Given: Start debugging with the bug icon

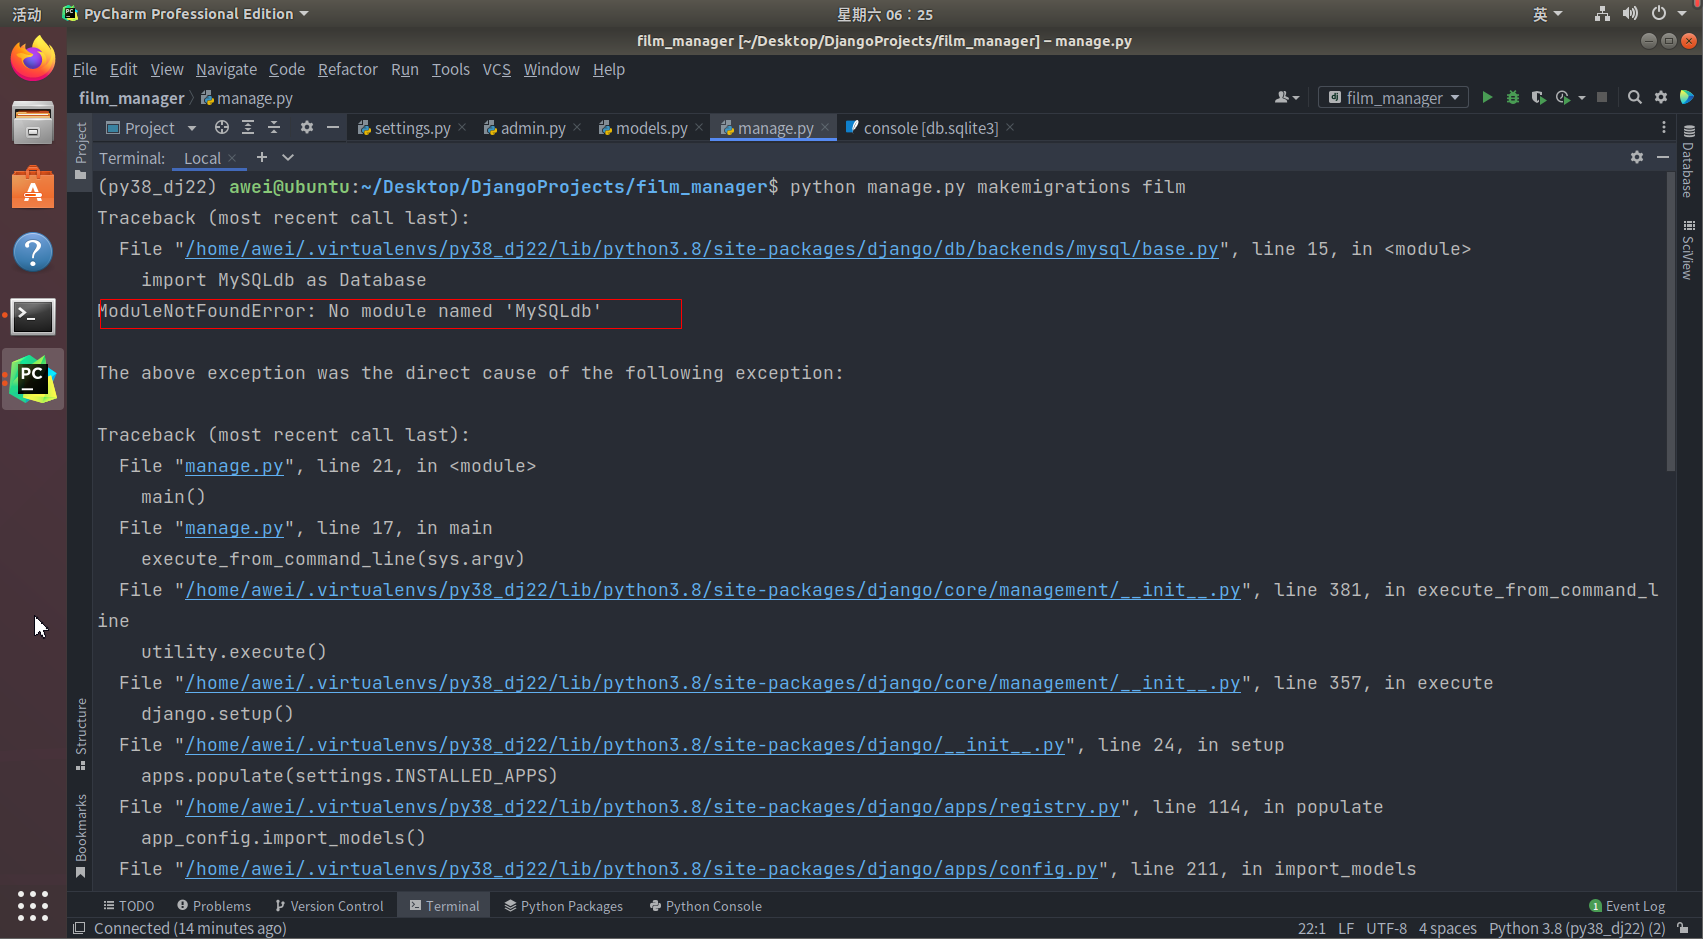Looking at the screenshot, I should (1513, 97).
